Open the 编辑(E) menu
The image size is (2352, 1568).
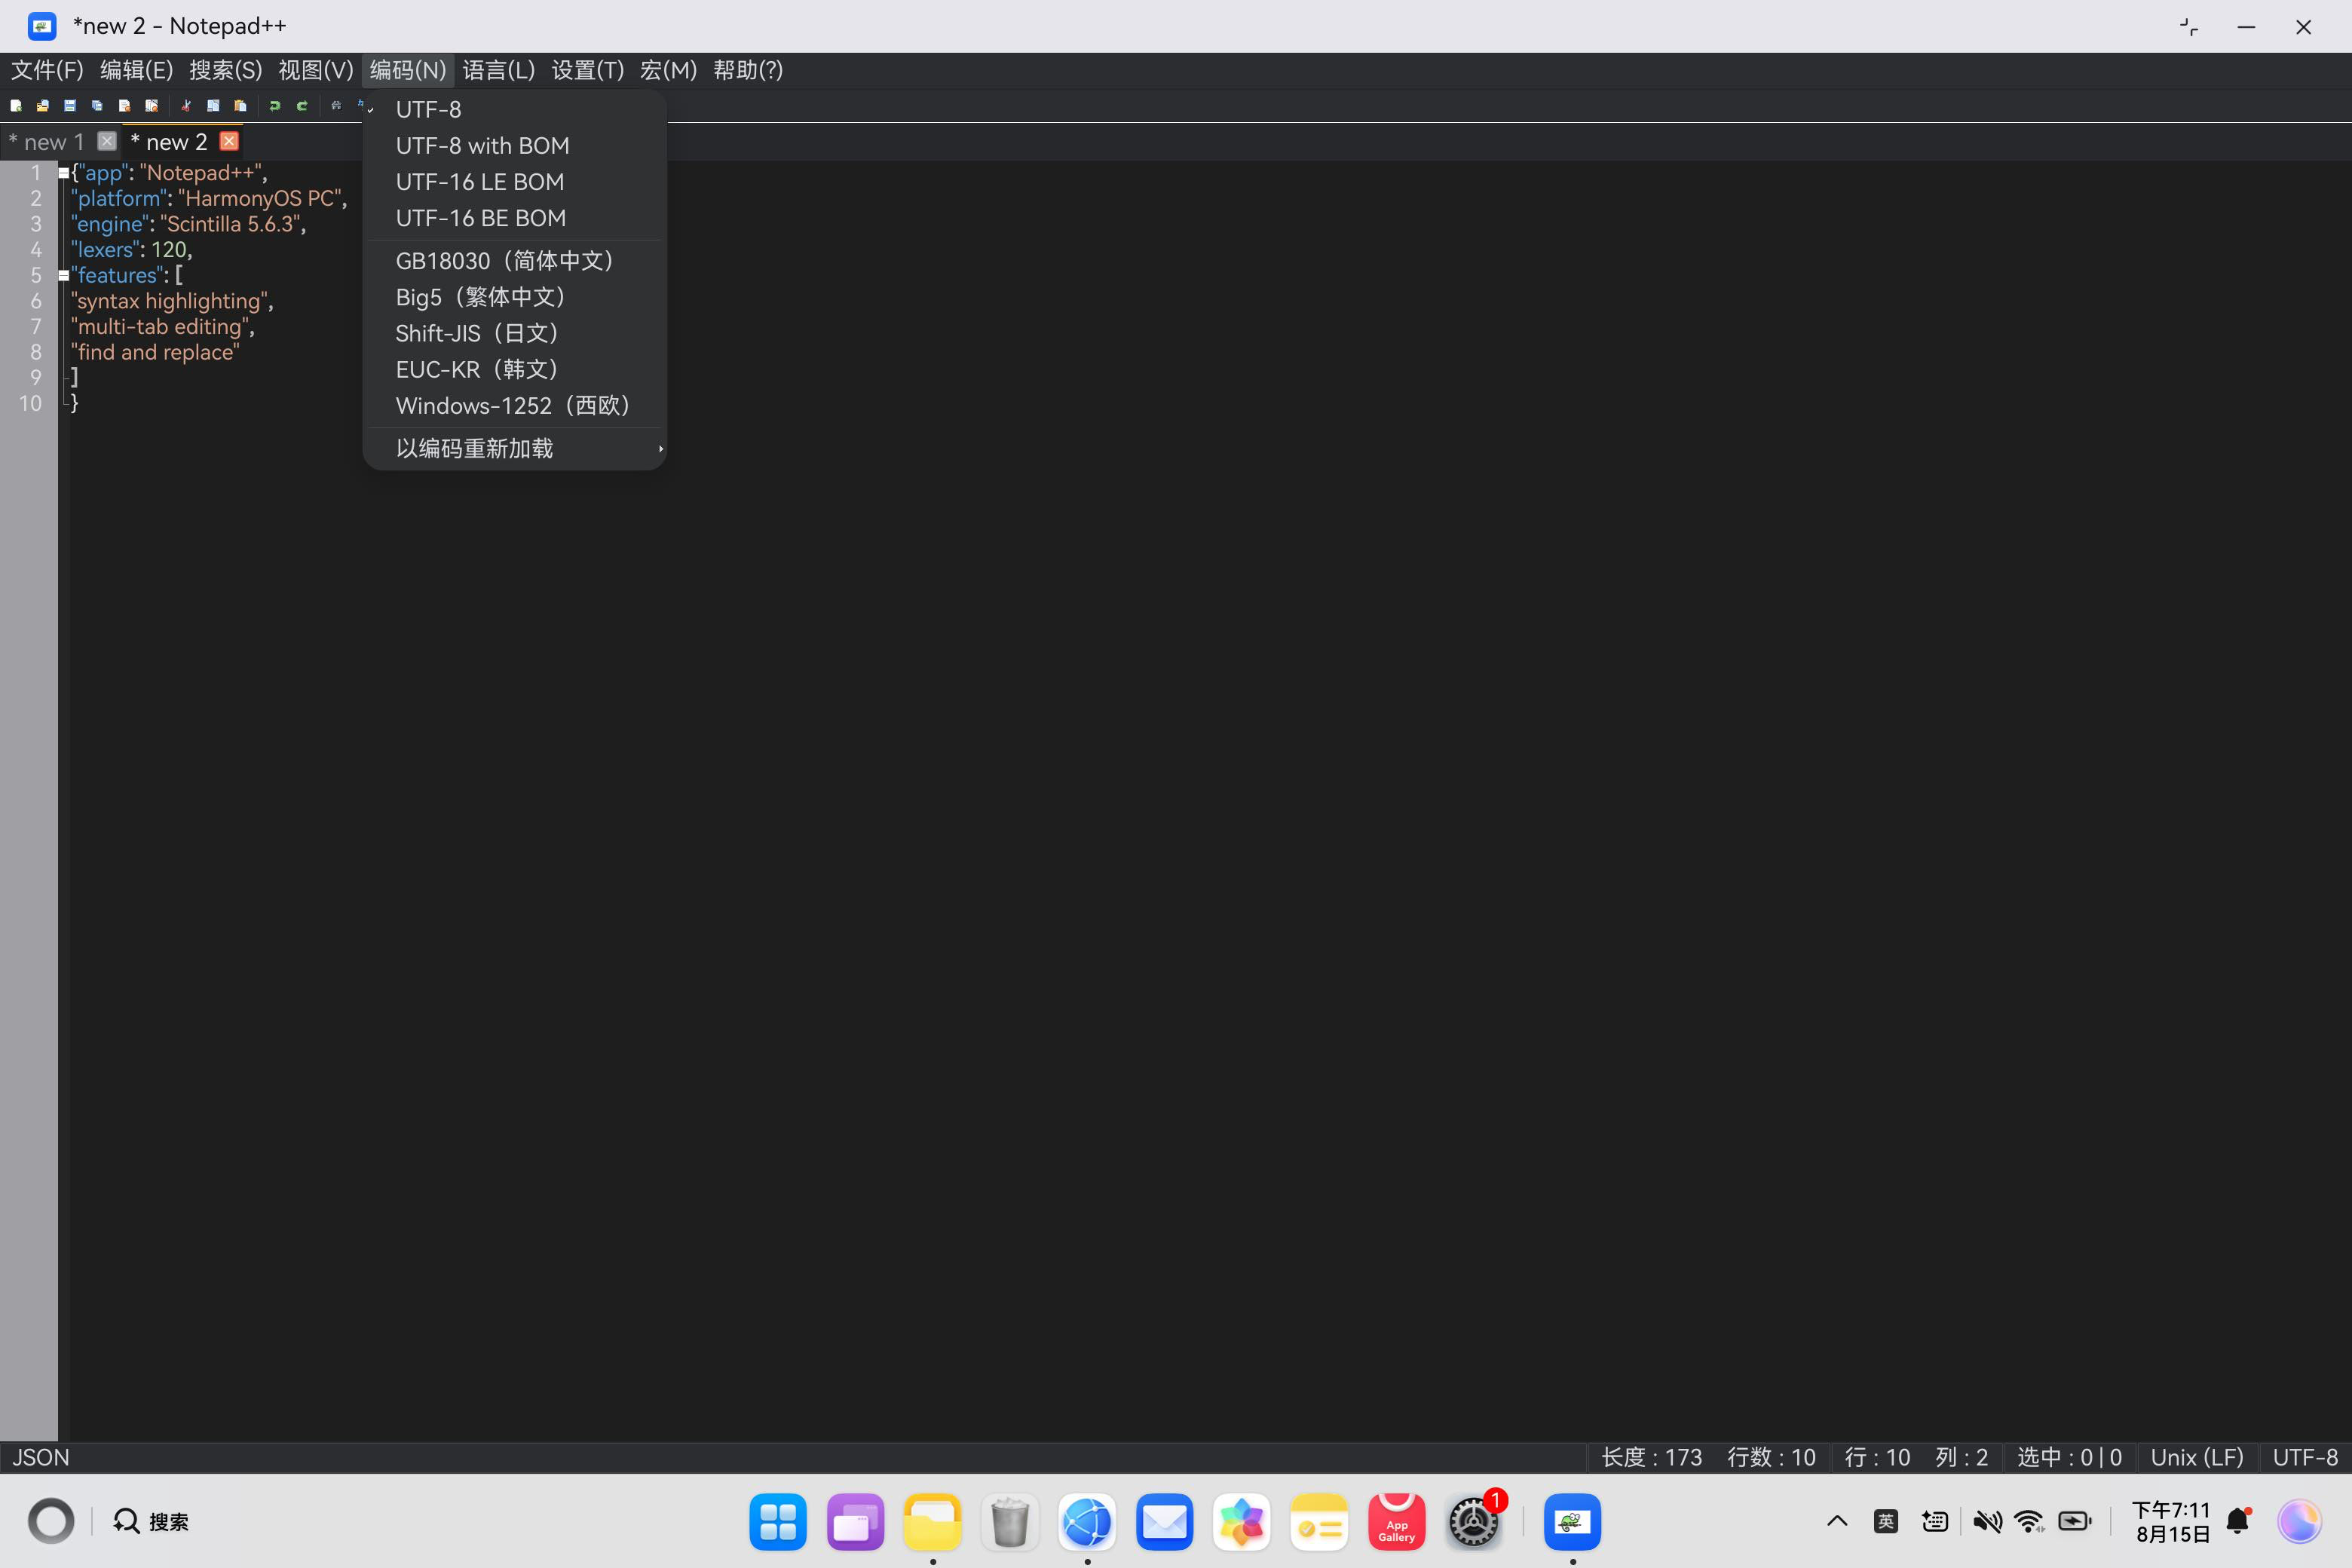136,70
